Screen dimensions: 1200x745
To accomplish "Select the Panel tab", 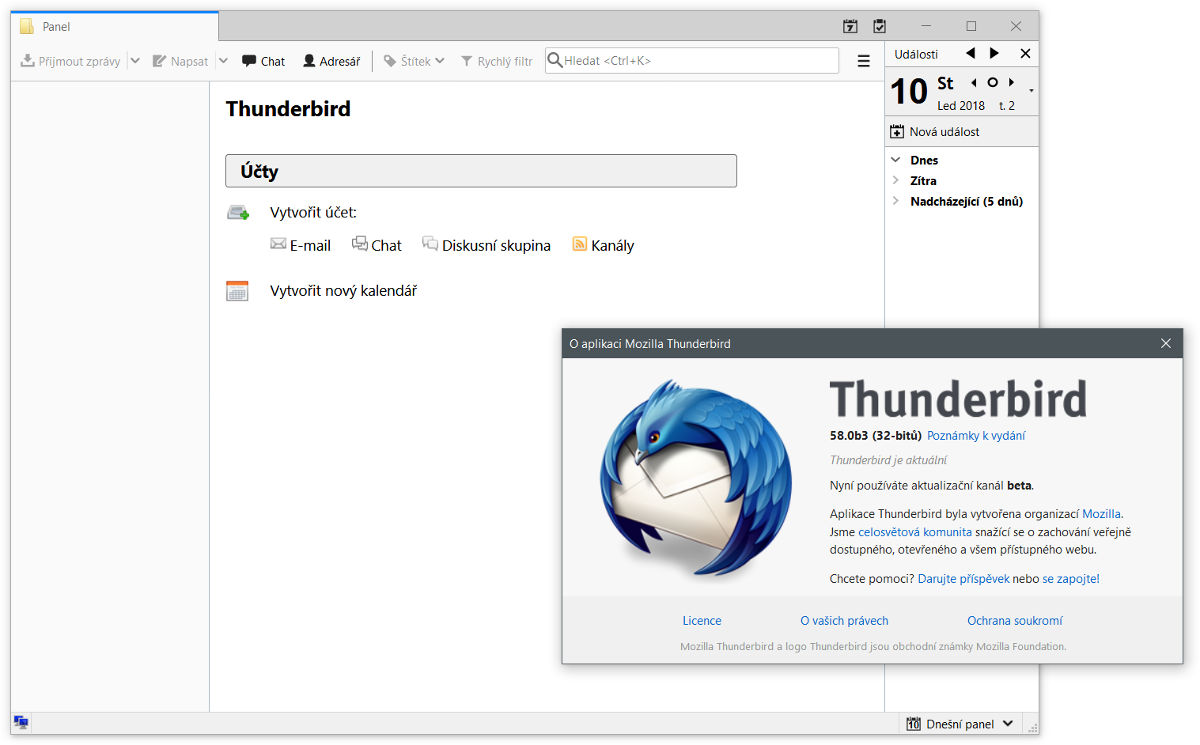I will (115, 26).
